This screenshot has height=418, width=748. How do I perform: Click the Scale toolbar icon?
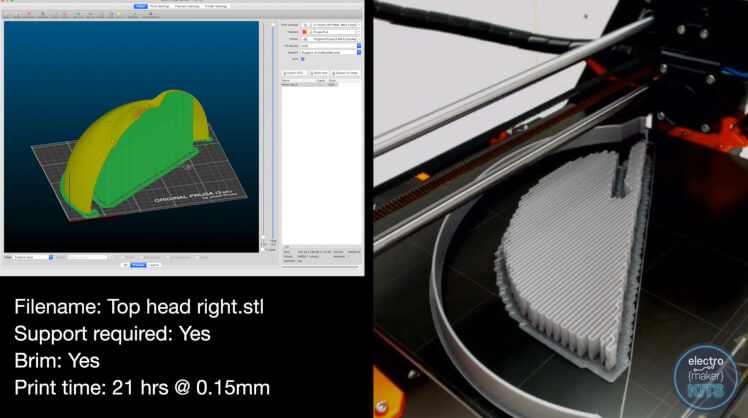pos(101,14)
